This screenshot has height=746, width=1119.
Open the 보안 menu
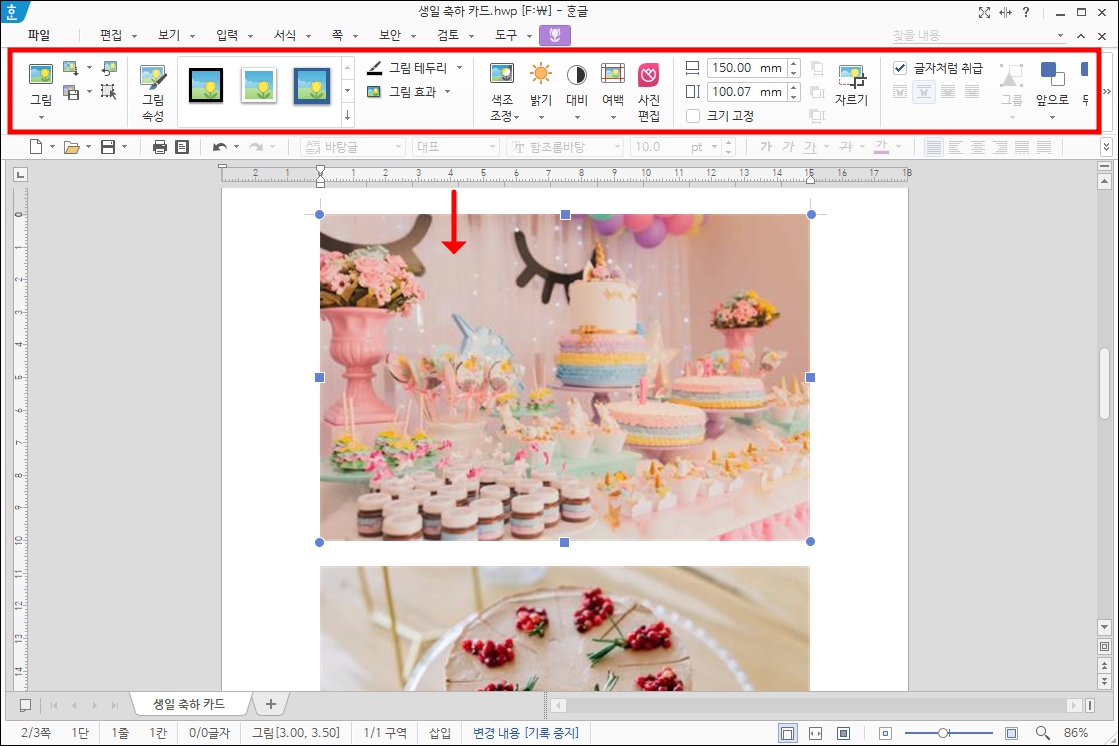tap(390, 35)
